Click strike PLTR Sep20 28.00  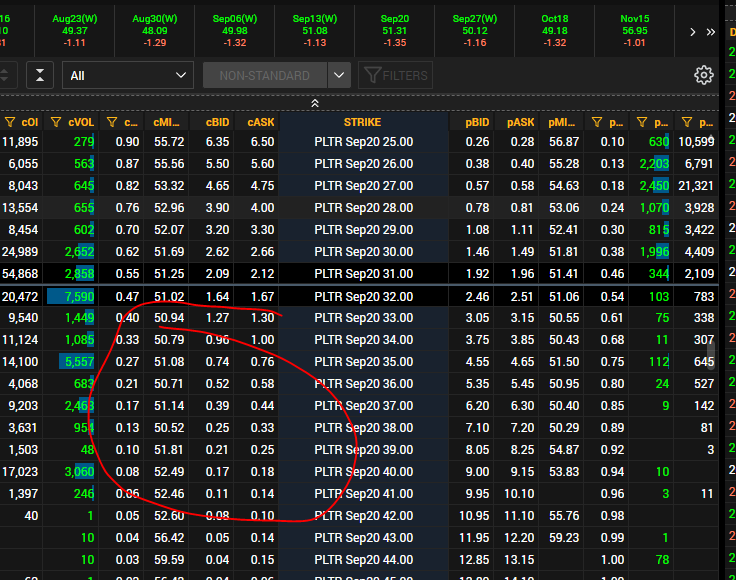click(x=364, y=208)
